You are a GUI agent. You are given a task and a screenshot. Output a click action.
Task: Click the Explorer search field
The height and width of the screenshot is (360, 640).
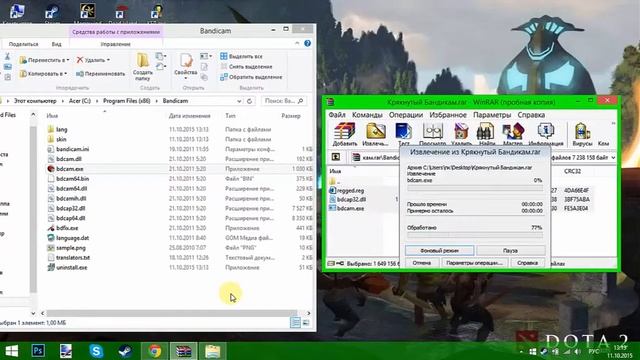(x=284, y=101)
